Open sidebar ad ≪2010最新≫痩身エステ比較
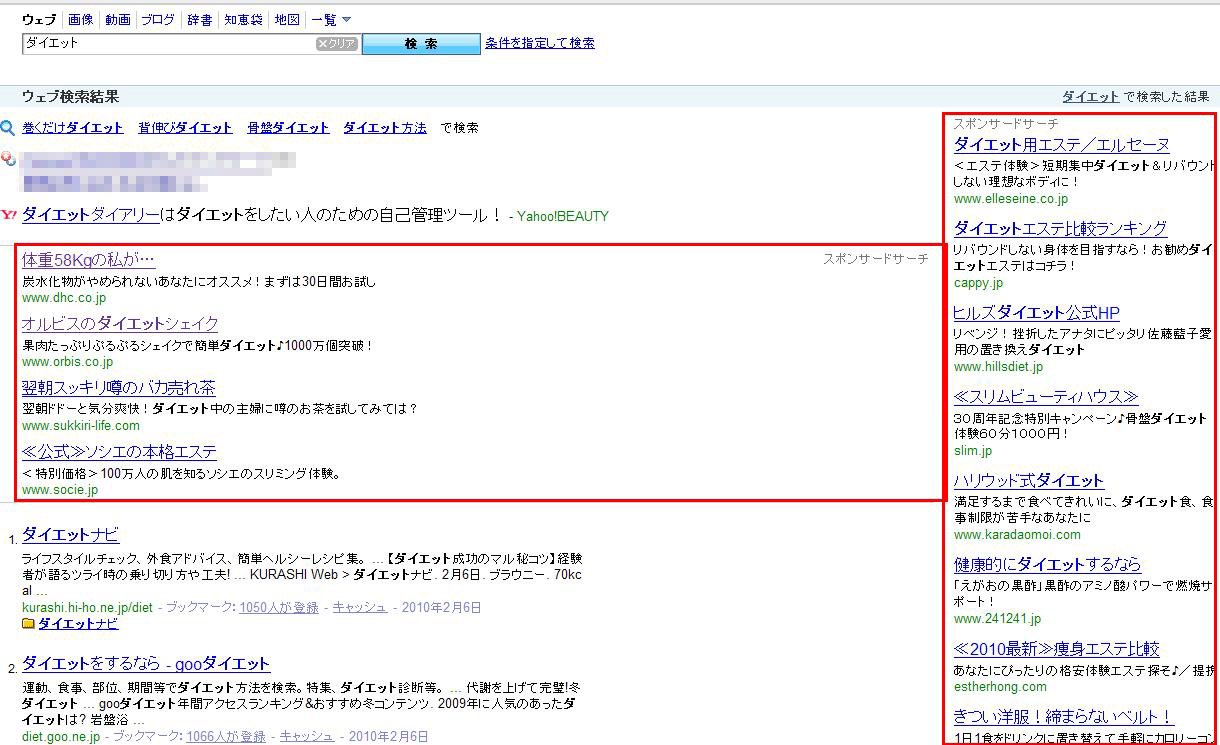This screenshot has width=1220, height=745. (1057, 649)
